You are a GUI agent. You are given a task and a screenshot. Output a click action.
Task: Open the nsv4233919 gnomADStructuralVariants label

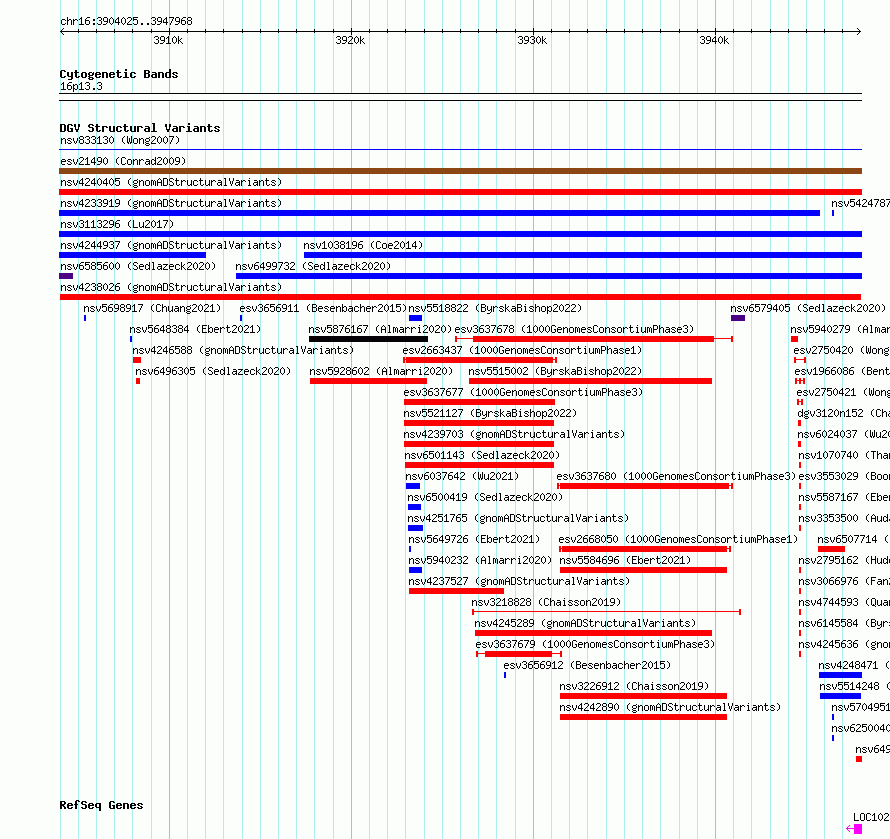tap(171, 203)
